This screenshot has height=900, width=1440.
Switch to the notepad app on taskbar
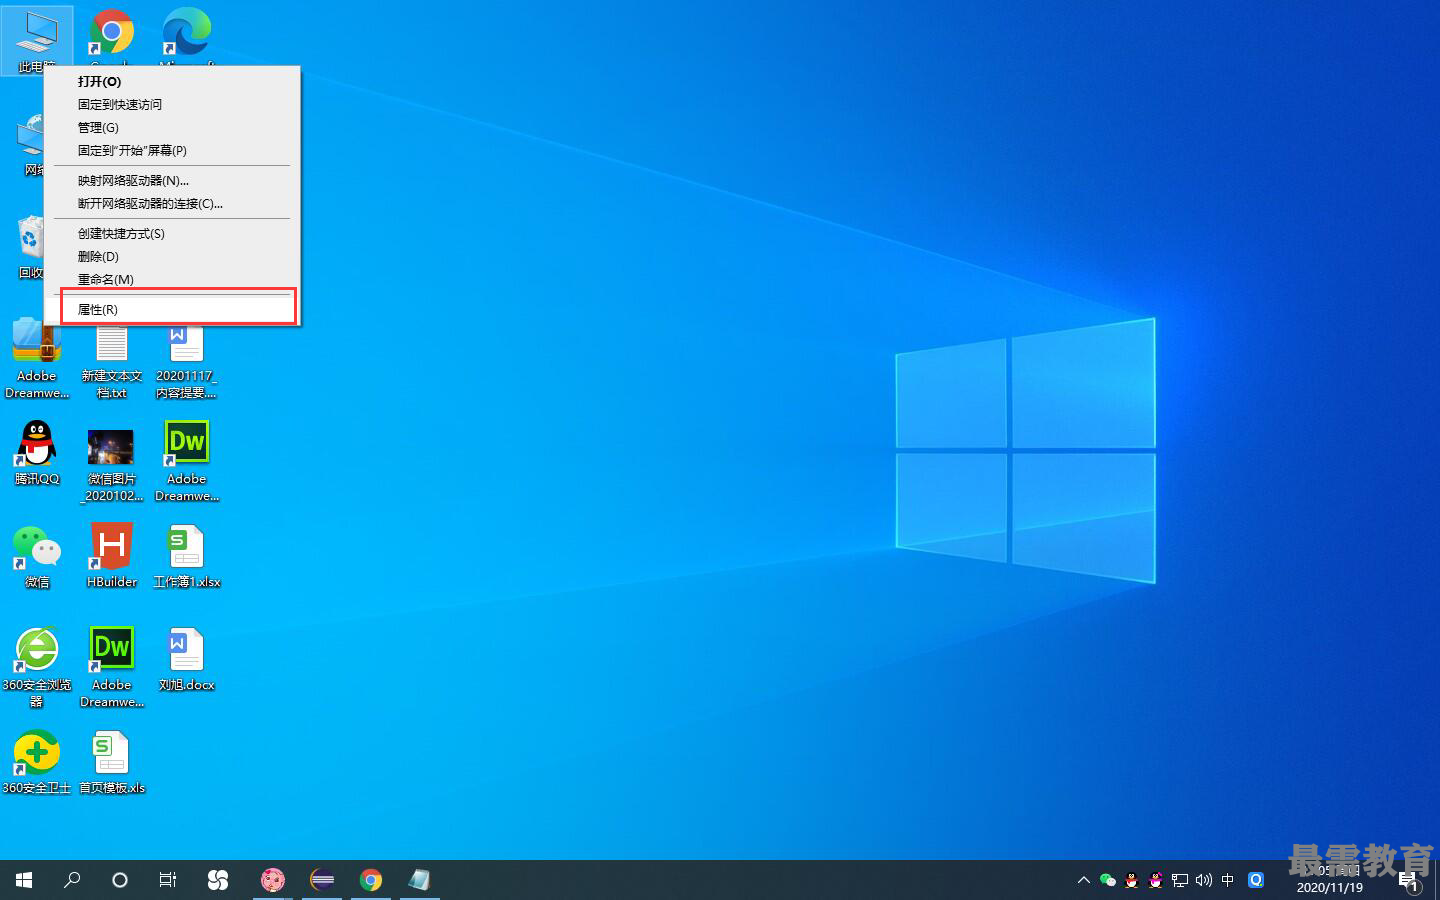420,880
